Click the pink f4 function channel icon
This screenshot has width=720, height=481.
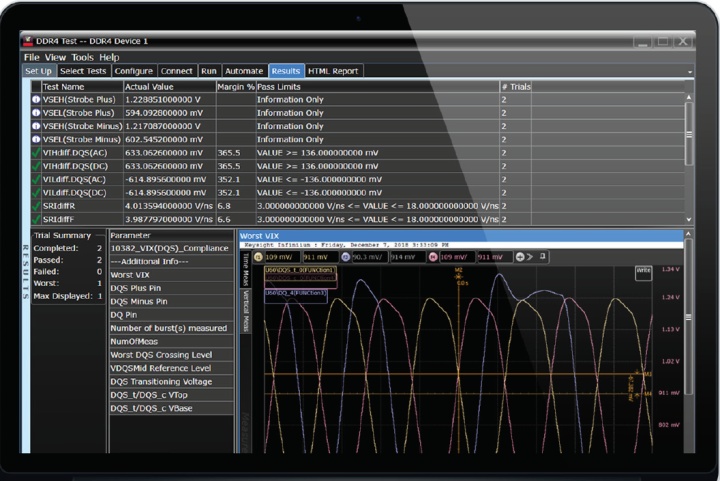(x=433, y=257)
